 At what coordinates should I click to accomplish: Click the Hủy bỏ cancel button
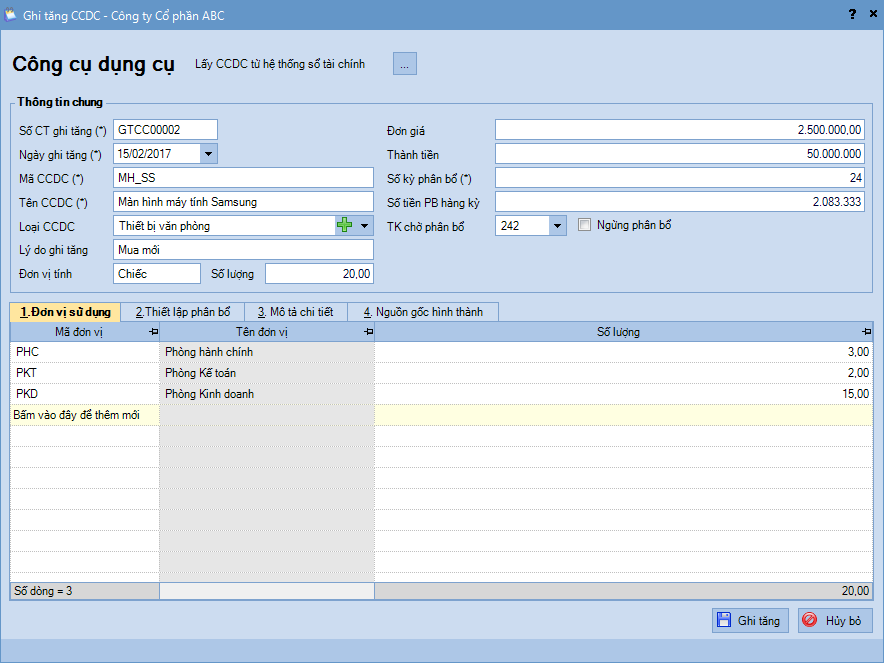835,621
